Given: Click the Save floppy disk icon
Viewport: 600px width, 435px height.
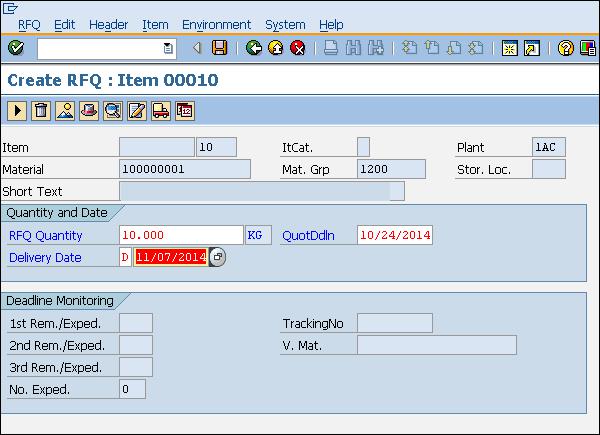Looking at the screenshot, I should click(220, 48).
